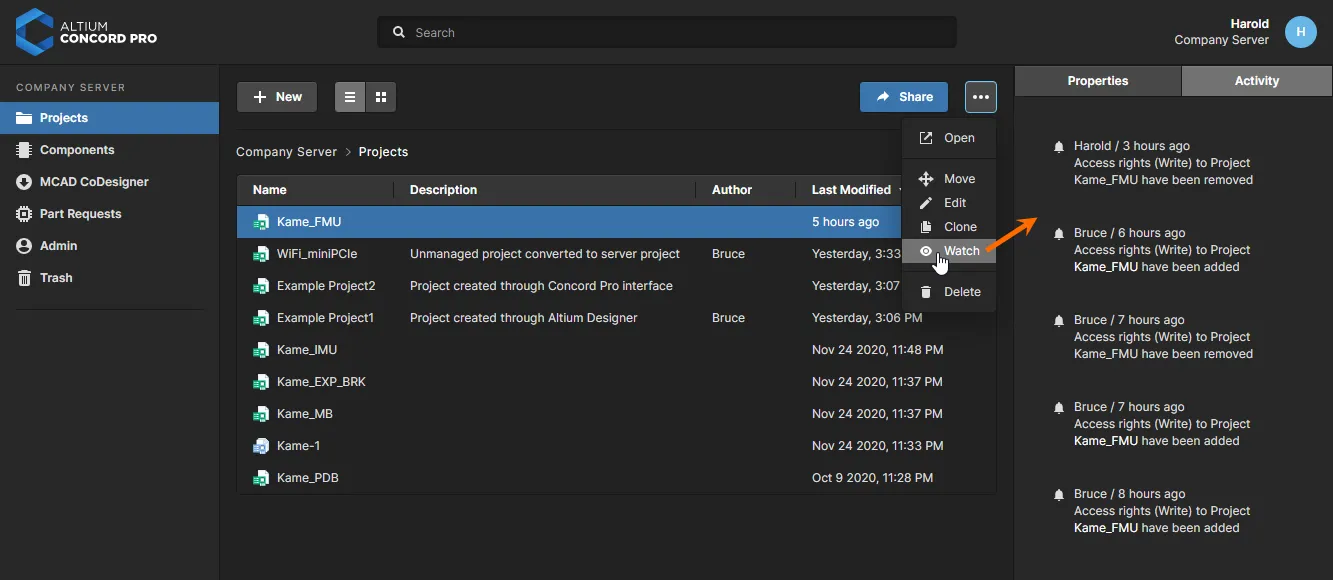Sort by Last Modified column
This screenshot has width=1333, height=580.
pyautogui.click(x=851, y=190)
